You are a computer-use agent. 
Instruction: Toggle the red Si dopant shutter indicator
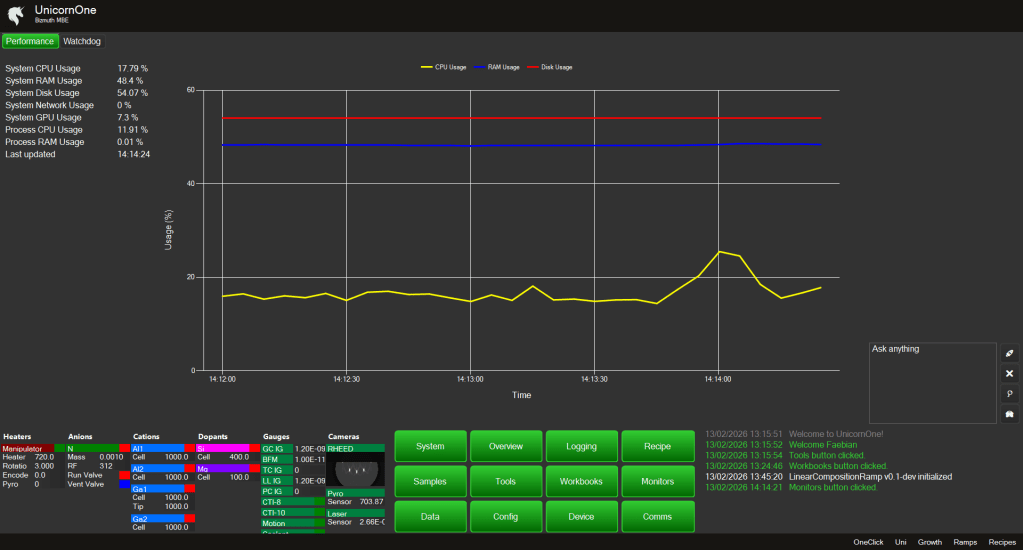(255, 449)
